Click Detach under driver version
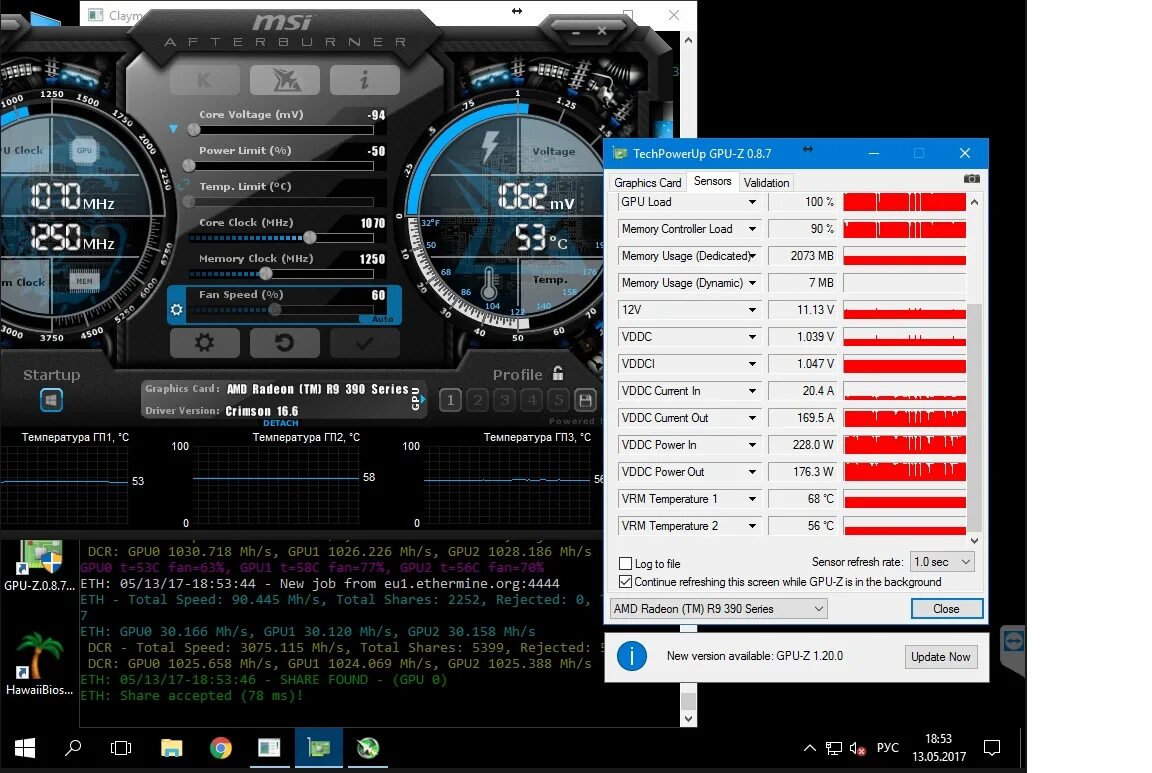The width and height of the screenshot is (1152, 773). coord(281,423)
